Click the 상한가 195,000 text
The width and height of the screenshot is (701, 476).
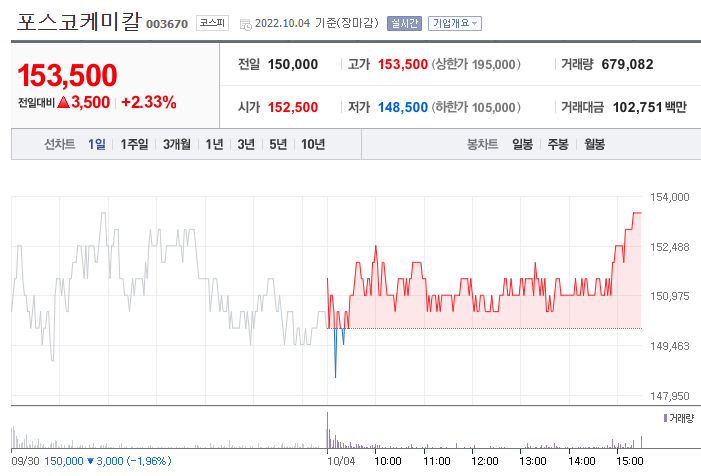coord(476,64)
